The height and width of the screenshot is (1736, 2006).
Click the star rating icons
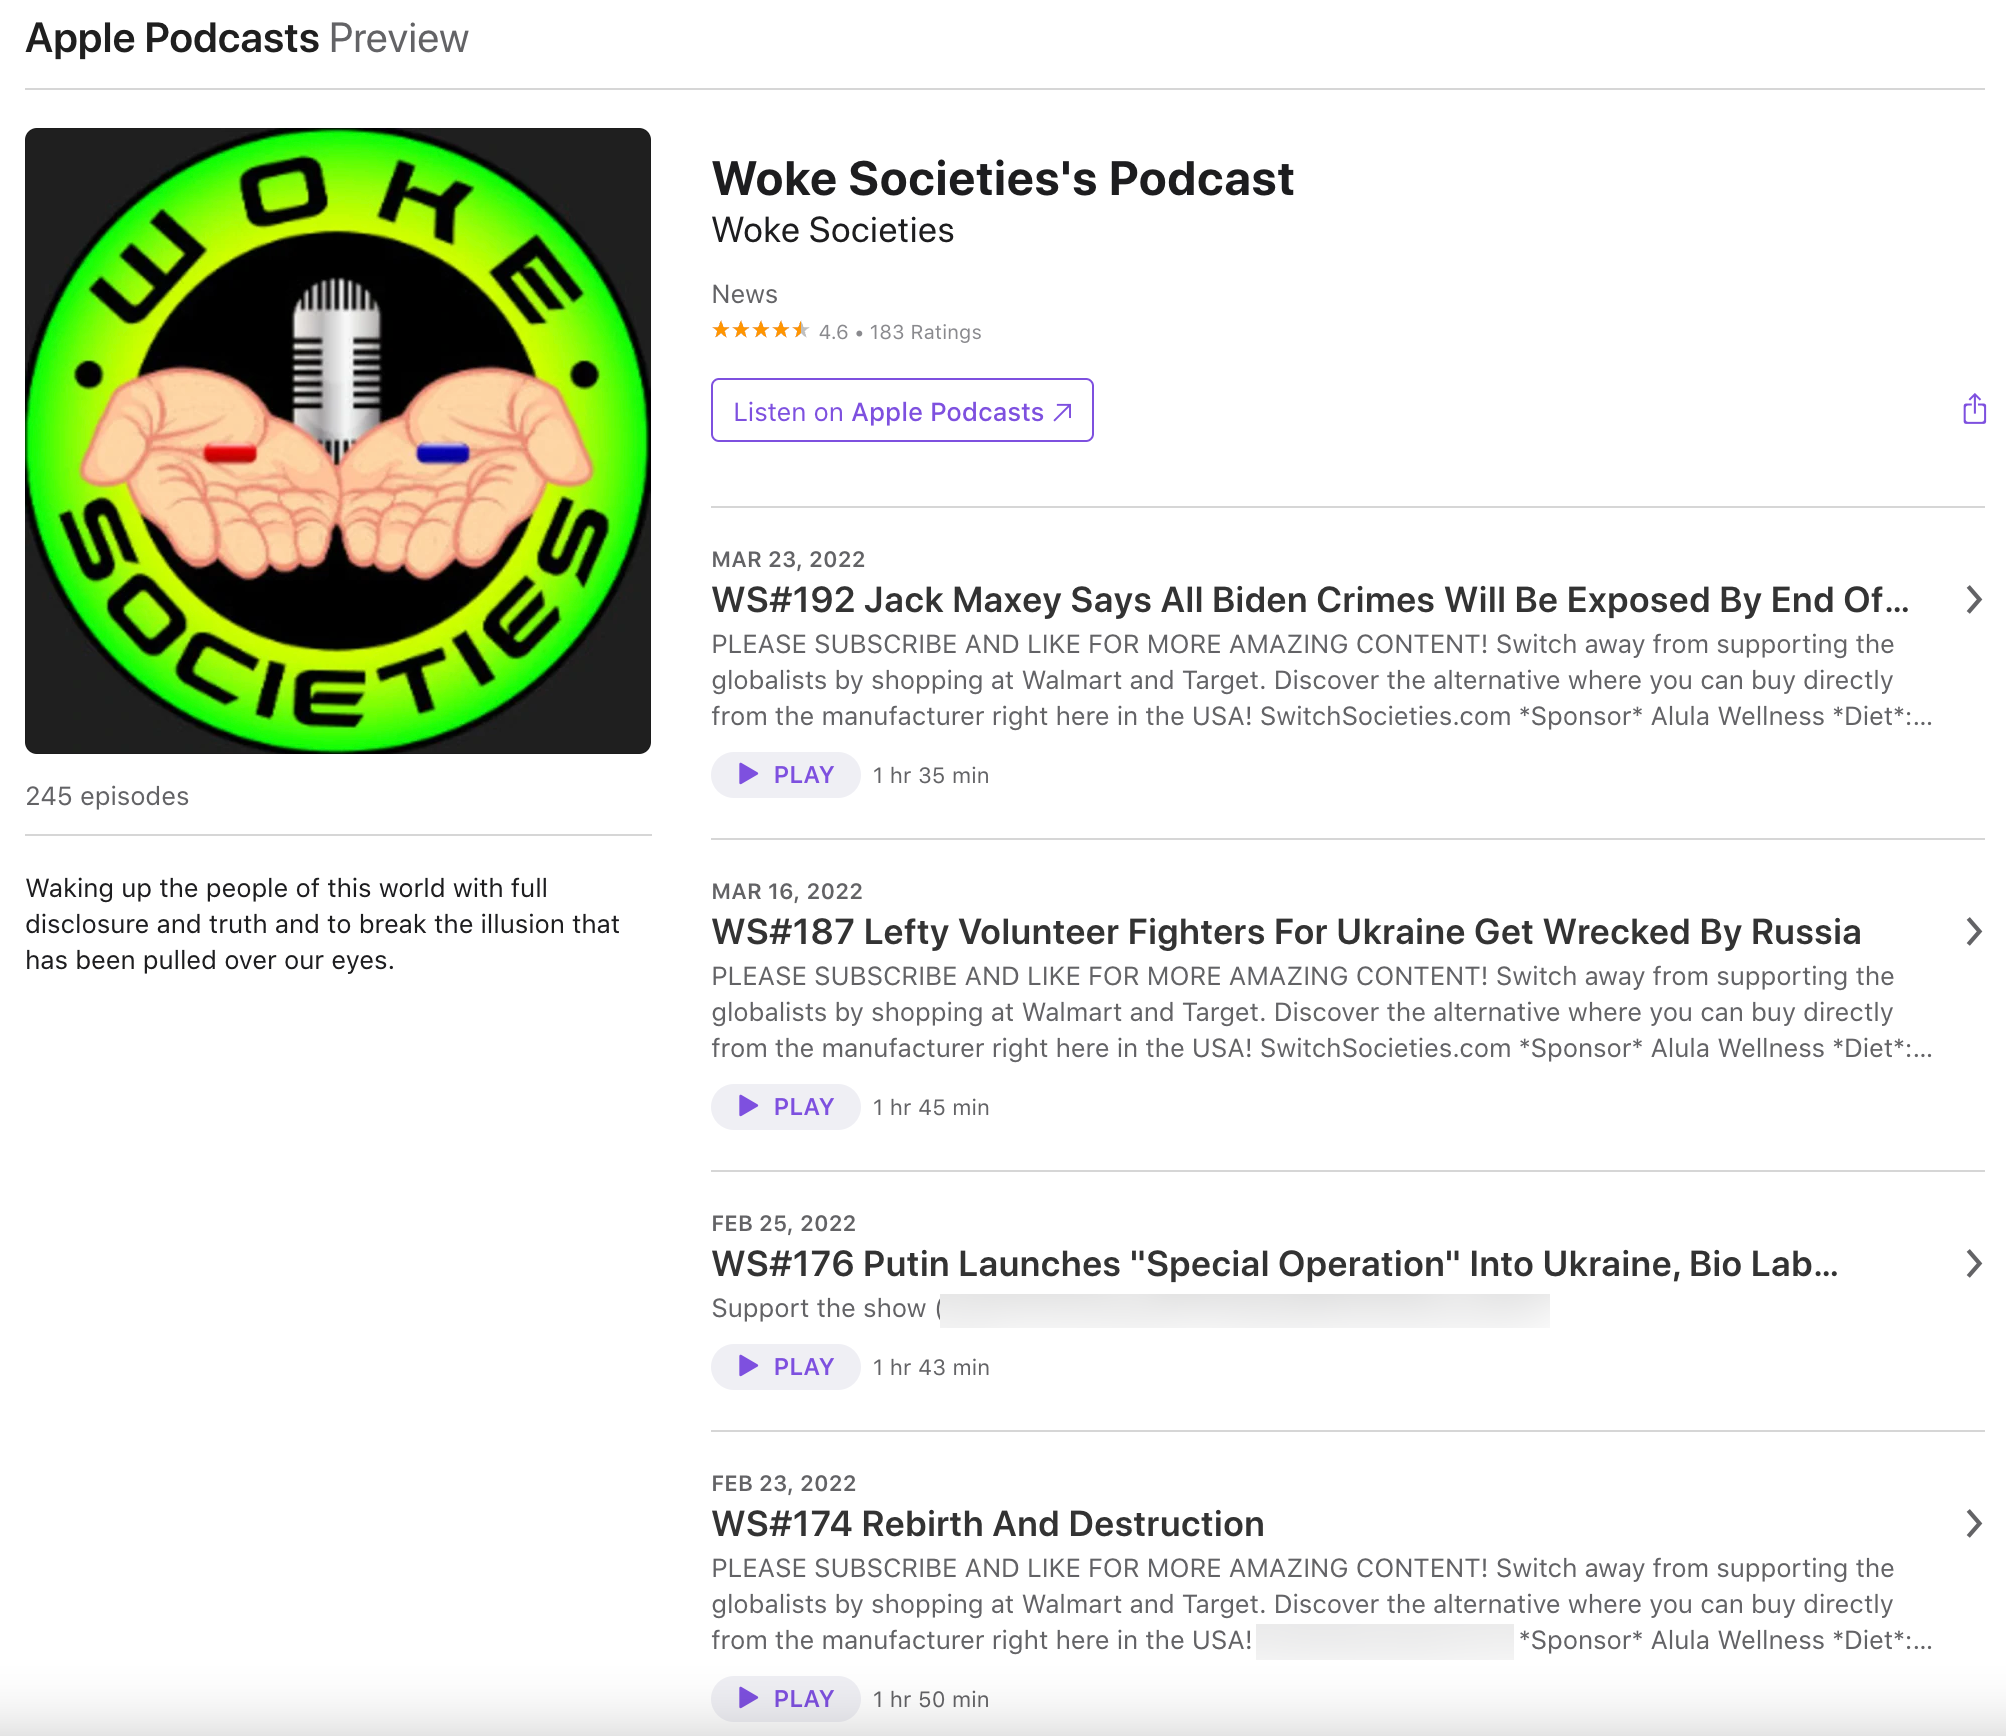click(x=760, y=330)
